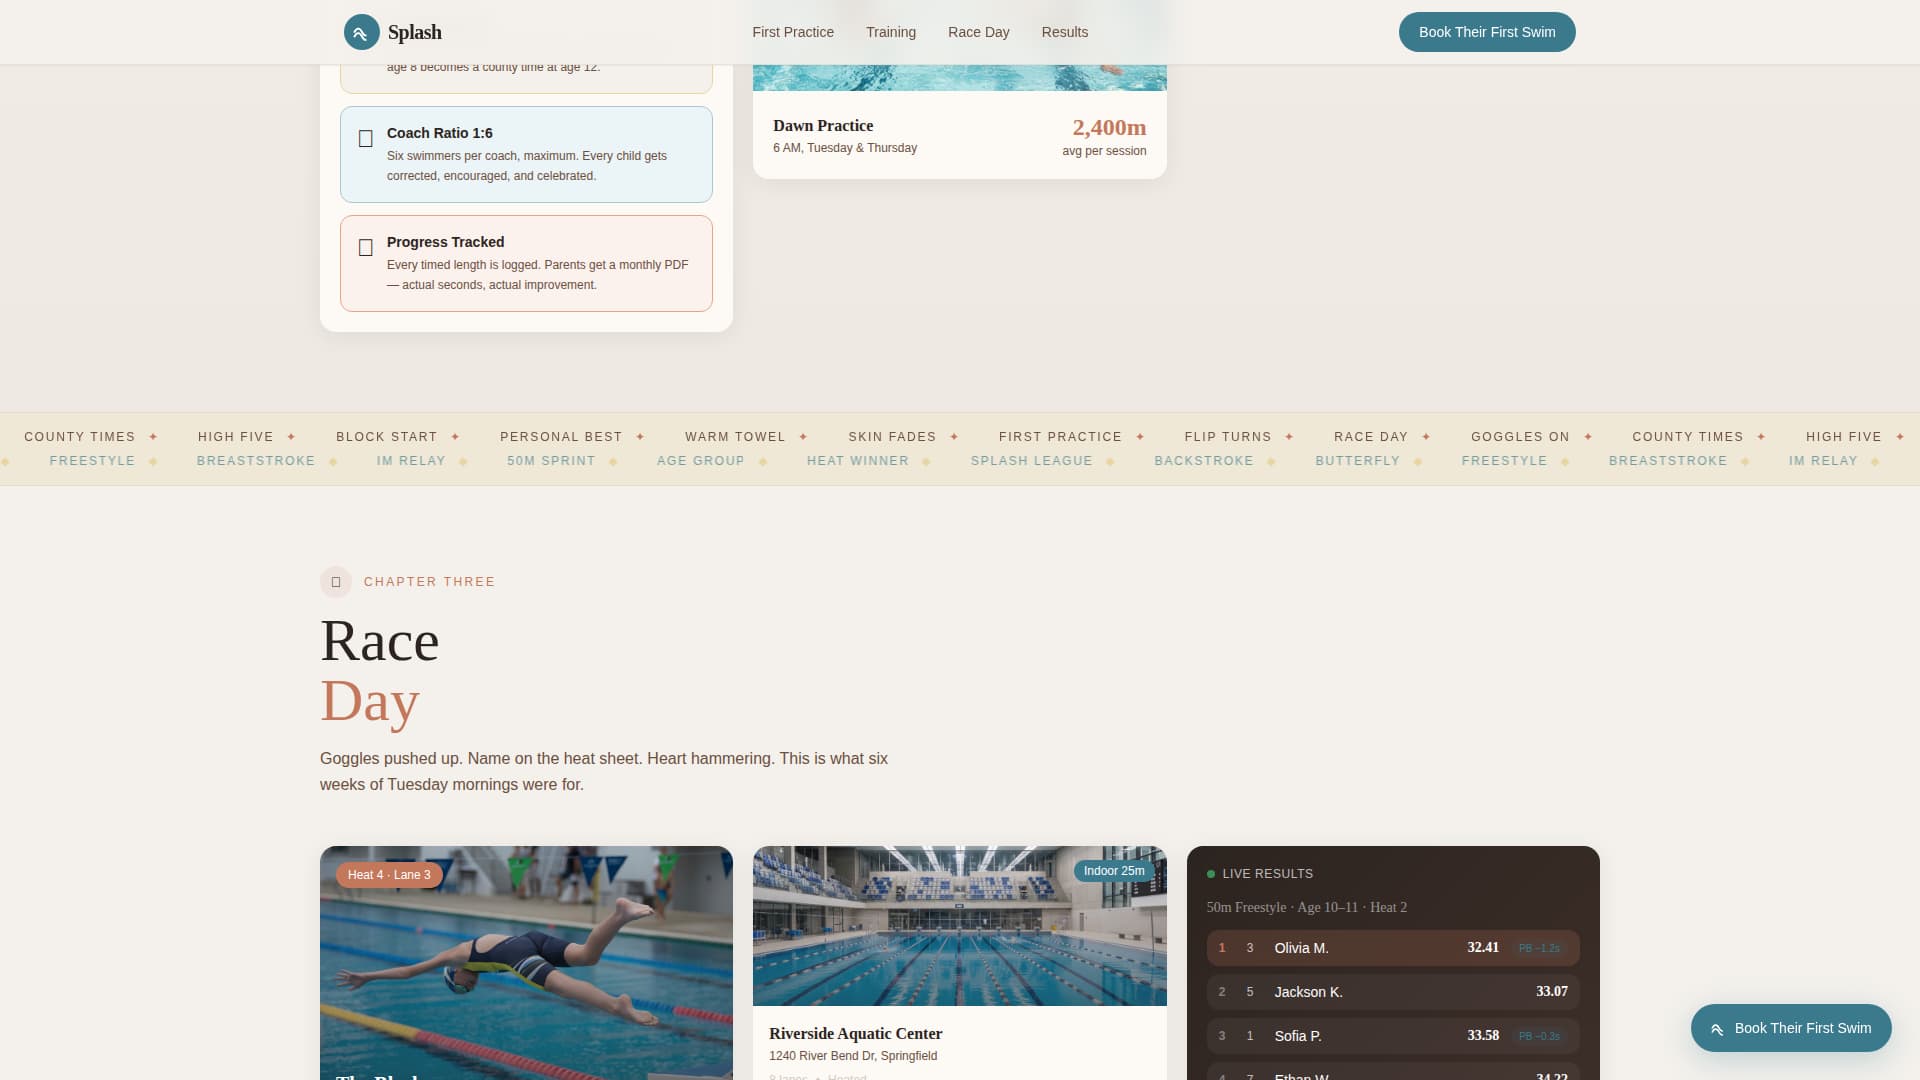The width and height of the screenshot is (1920, 1080).
Task: Click floating Book Their First Swim button
Action: pyautogui.click(x=1791, y=1028)
